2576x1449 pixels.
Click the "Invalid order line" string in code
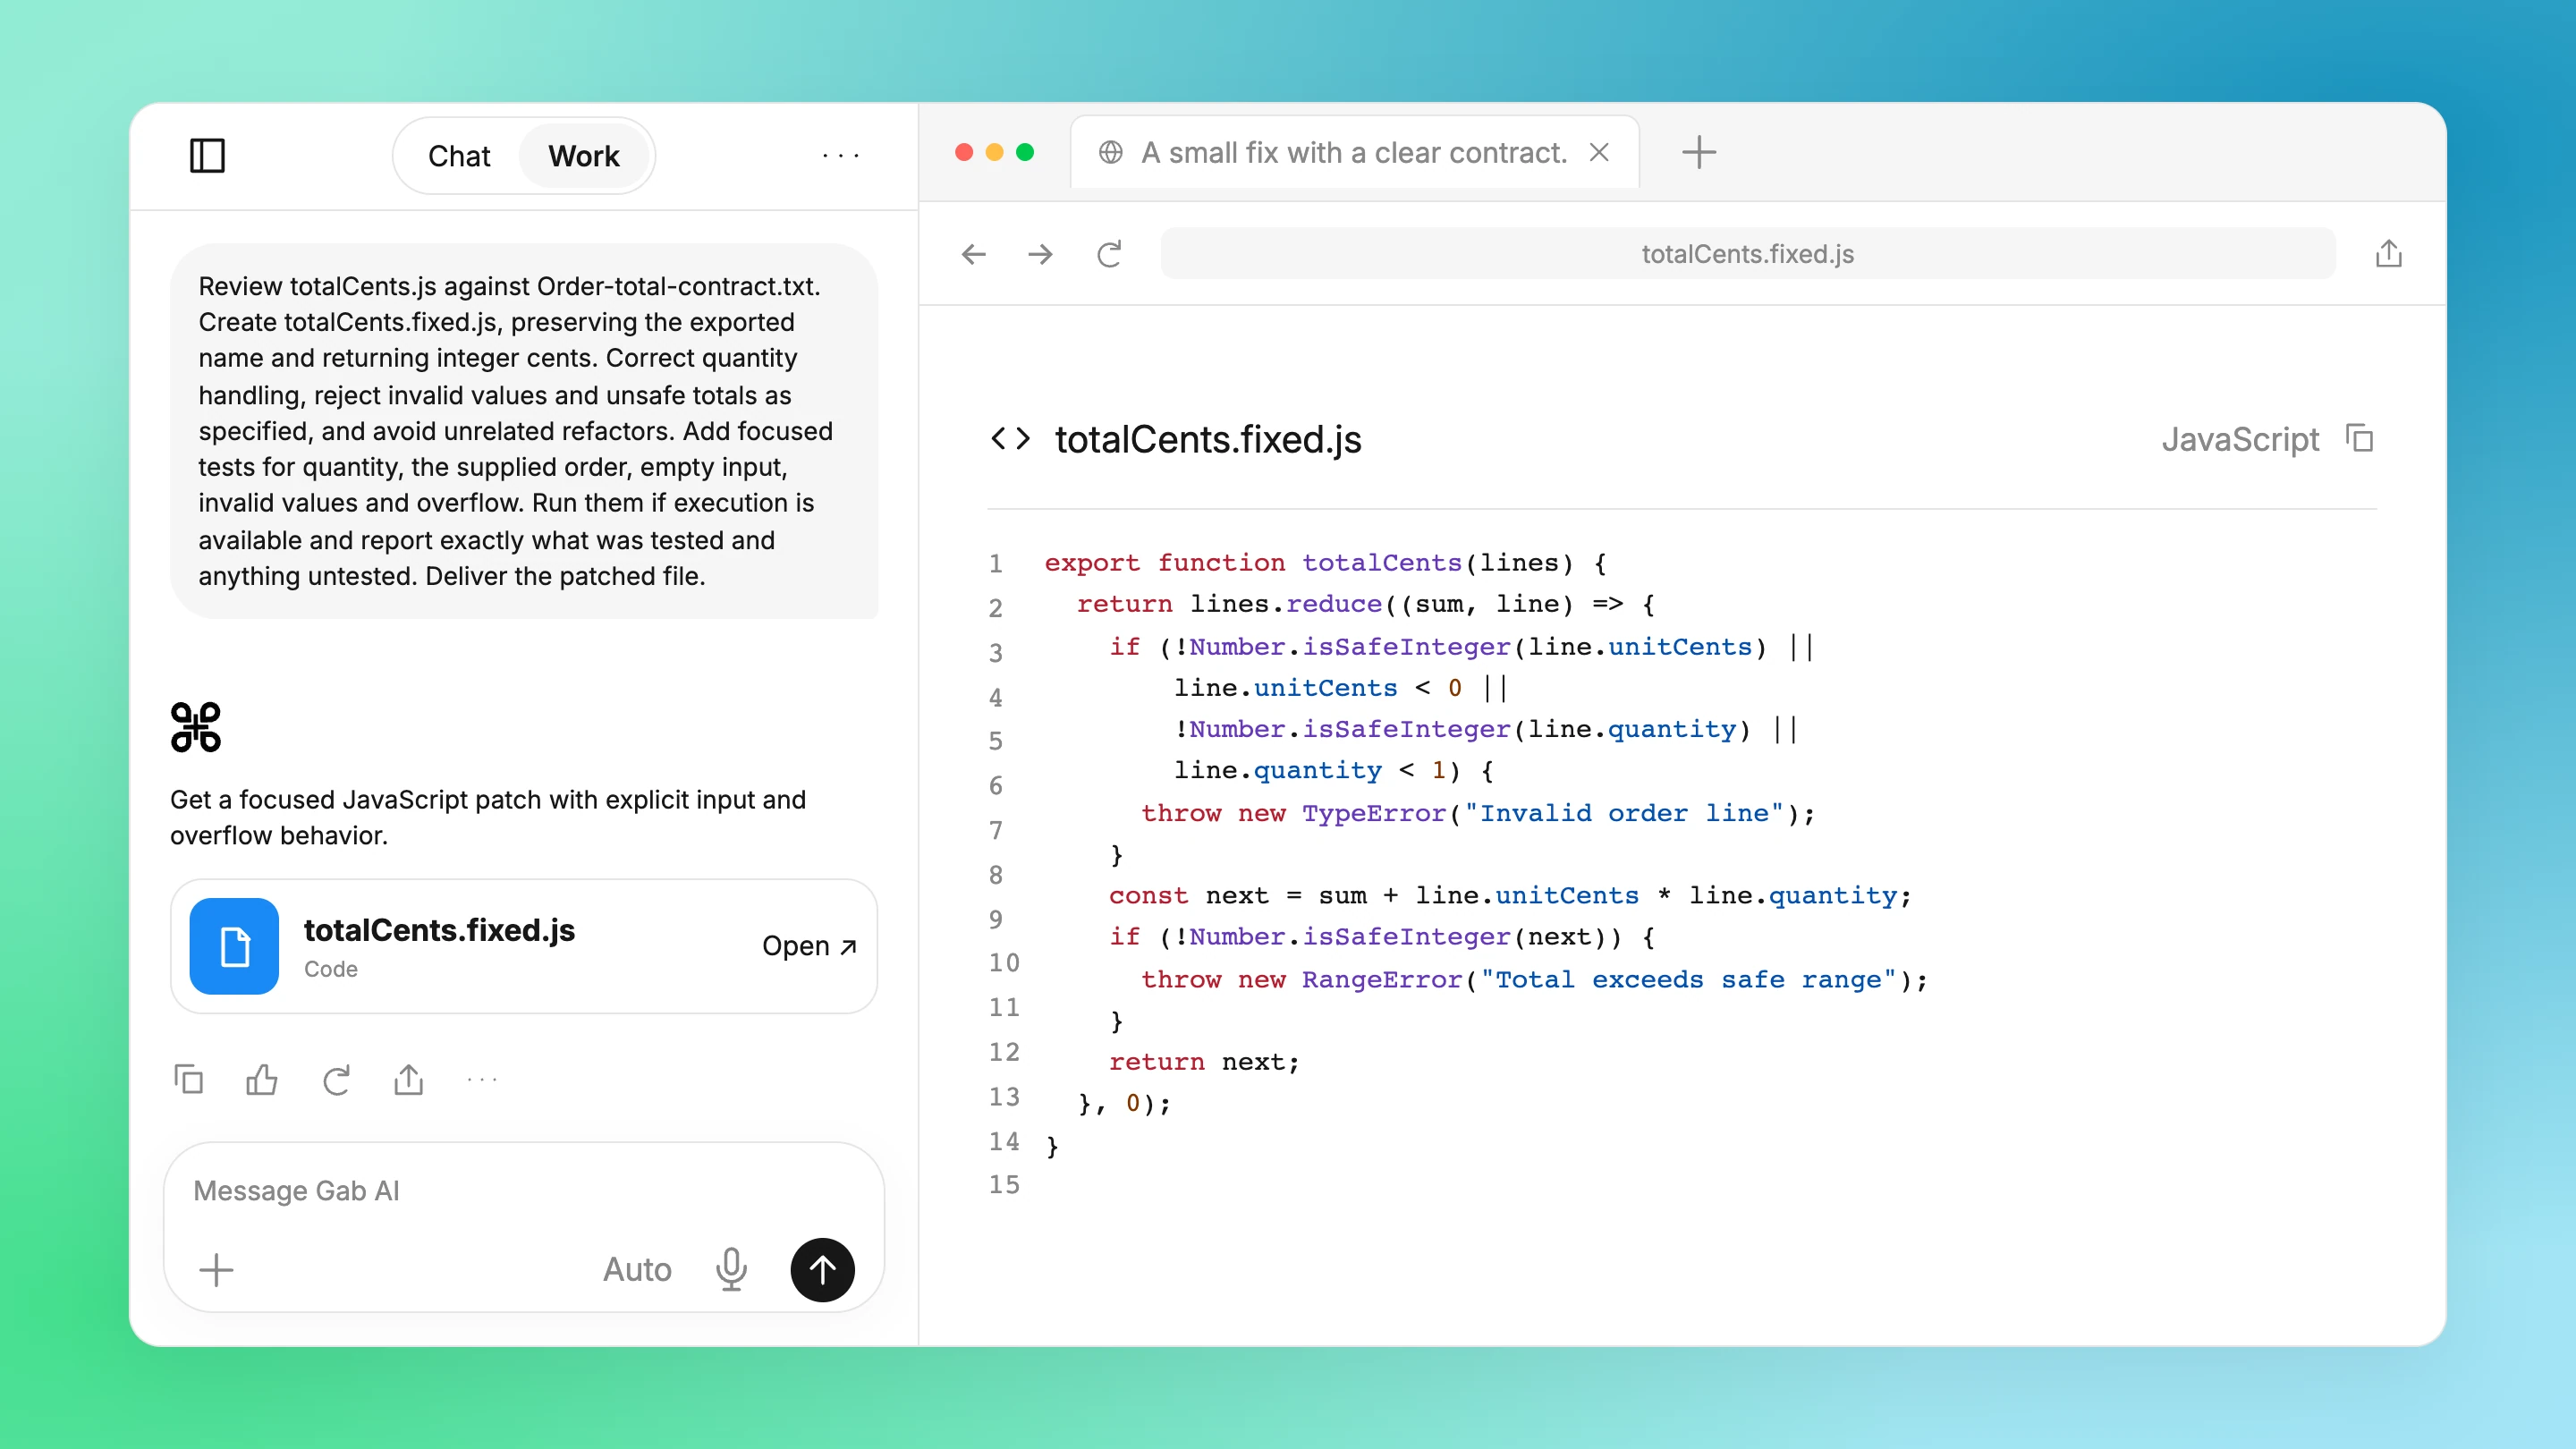coord(1624,813)
